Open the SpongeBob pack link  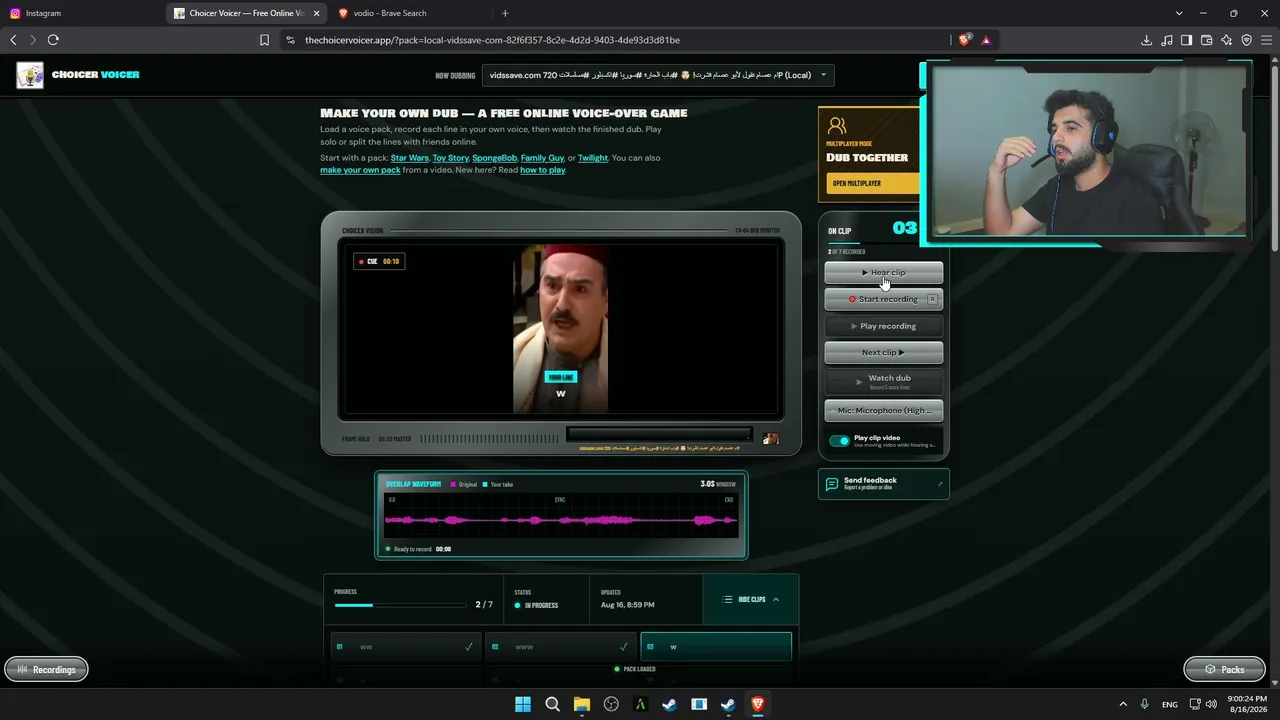(494, 158)
